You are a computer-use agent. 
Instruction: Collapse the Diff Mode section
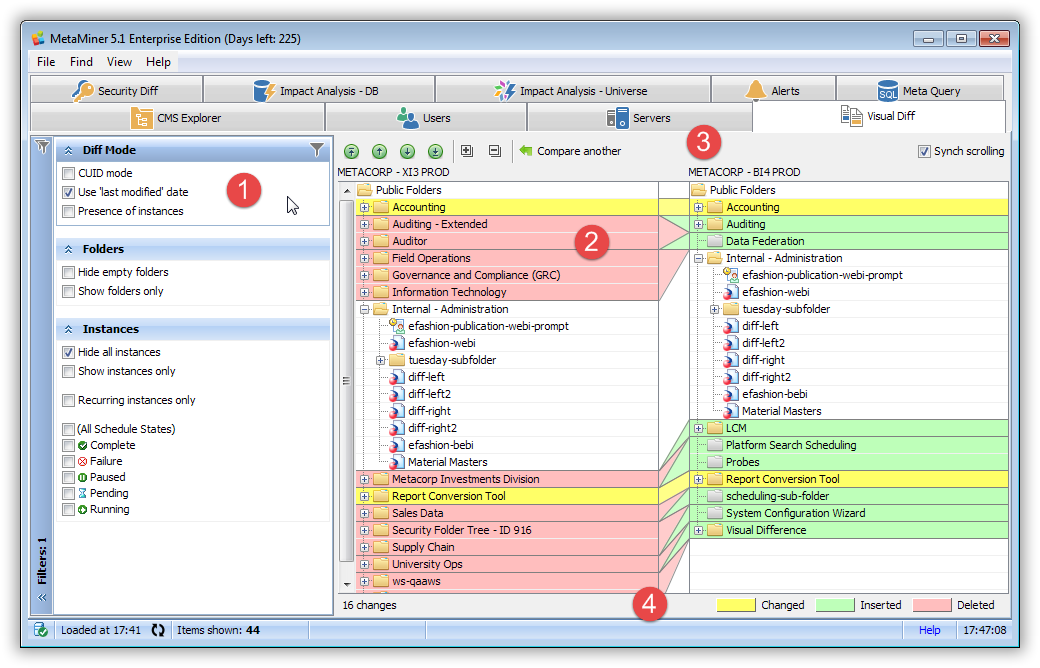[x=68, y=151]
